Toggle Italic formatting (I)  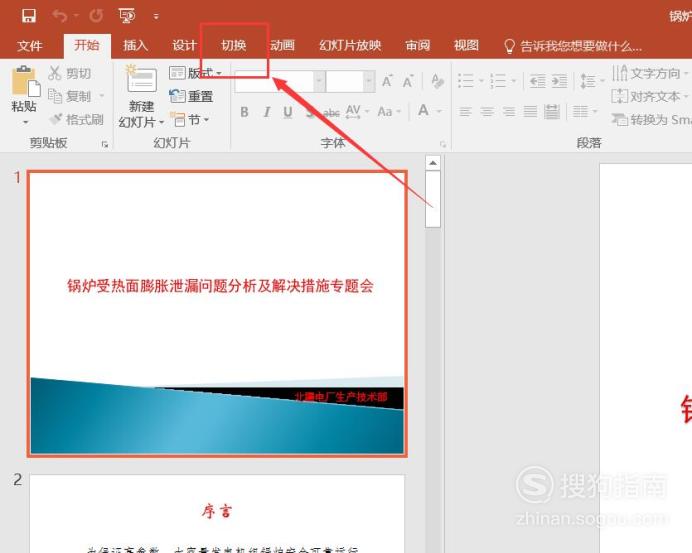pyautogui.click(x=267, y=112)
